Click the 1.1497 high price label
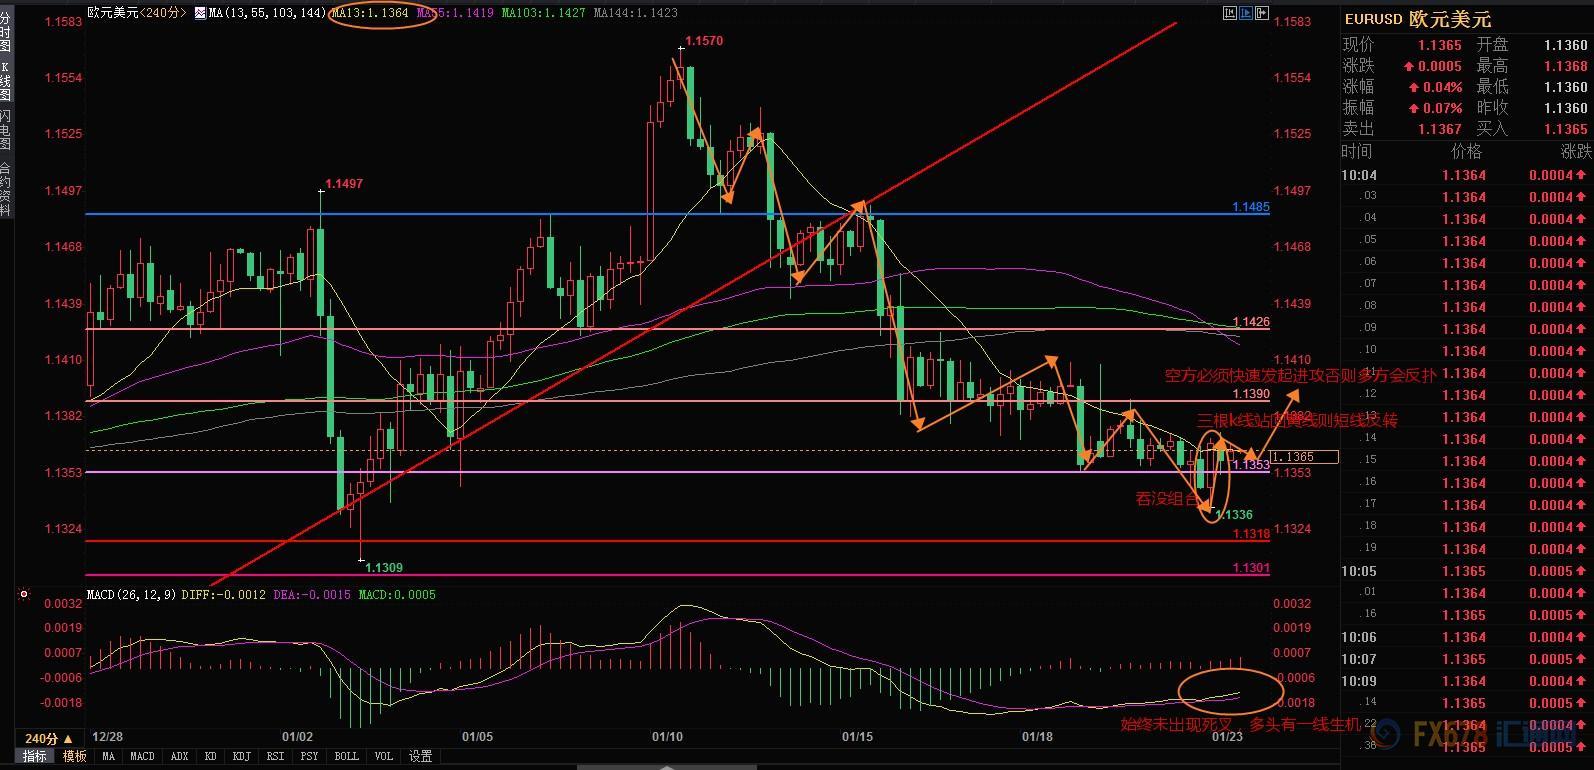Image resolution: width=1594 pixels, height=770 pixels. click(344, 184)
